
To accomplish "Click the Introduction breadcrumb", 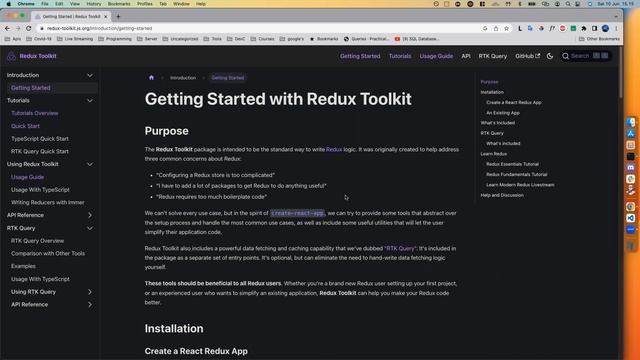I will click(183, 78).
